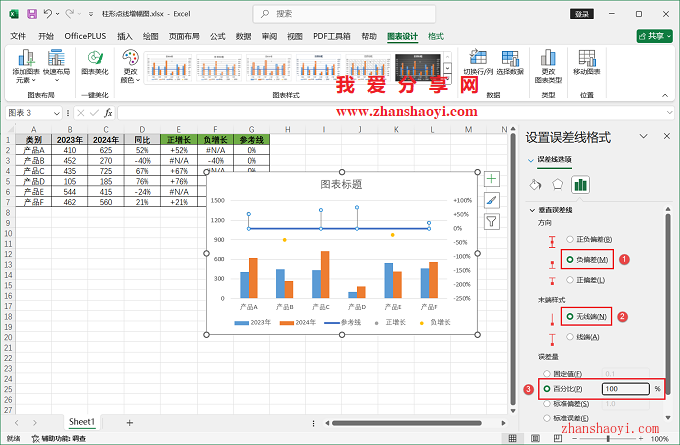The image size is (680, 445).
Task: Click the percentage value input field
Action: (626, 389)
